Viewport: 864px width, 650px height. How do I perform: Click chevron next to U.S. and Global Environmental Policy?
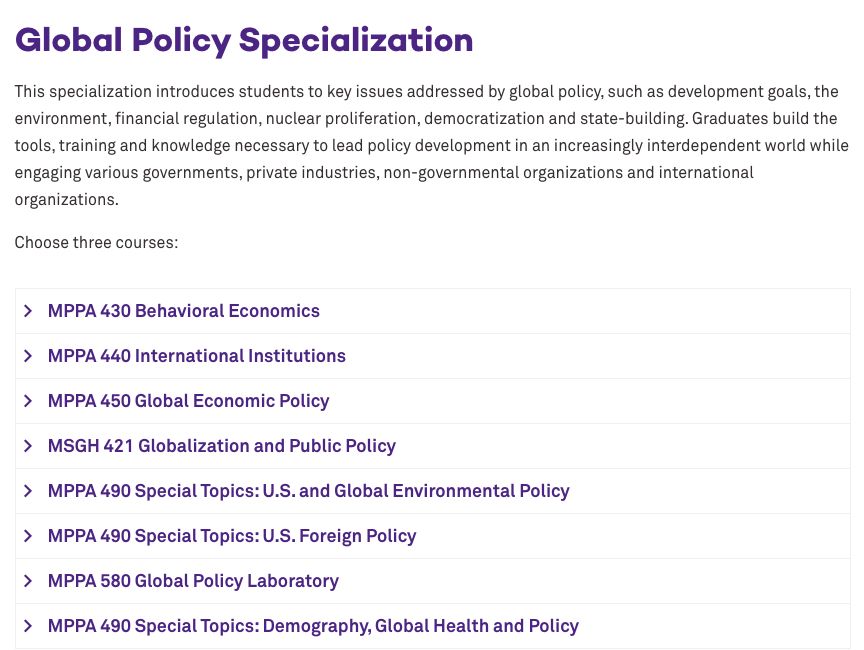coord(28,491)
